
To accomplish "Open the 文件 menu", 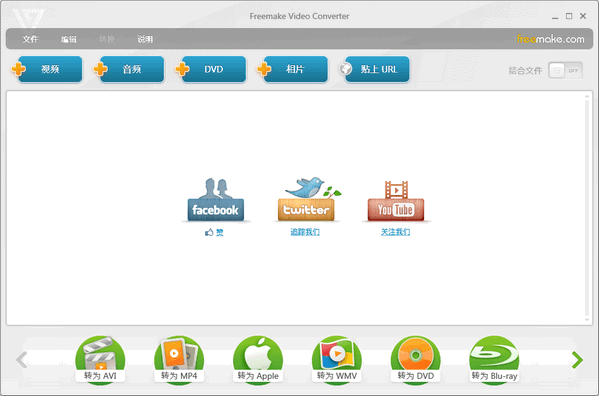I will pyautogui.click(x=30, y=39).
